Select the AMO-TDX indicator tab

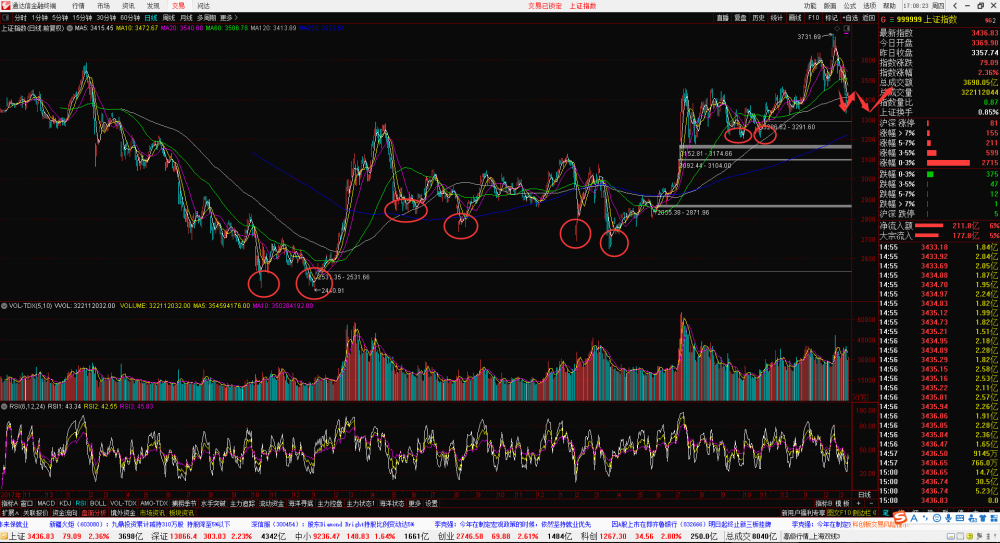coord(154,503)
